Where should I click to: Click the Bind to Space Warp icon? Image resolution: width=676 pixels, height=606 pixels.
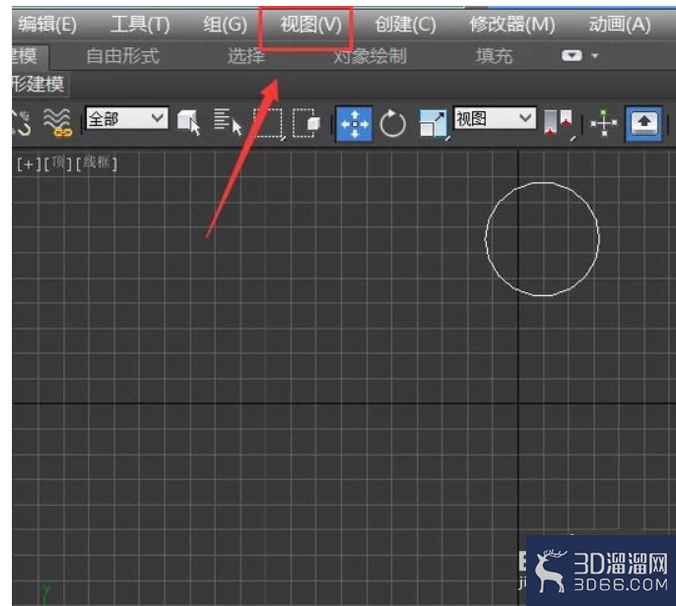coord(57,122)
